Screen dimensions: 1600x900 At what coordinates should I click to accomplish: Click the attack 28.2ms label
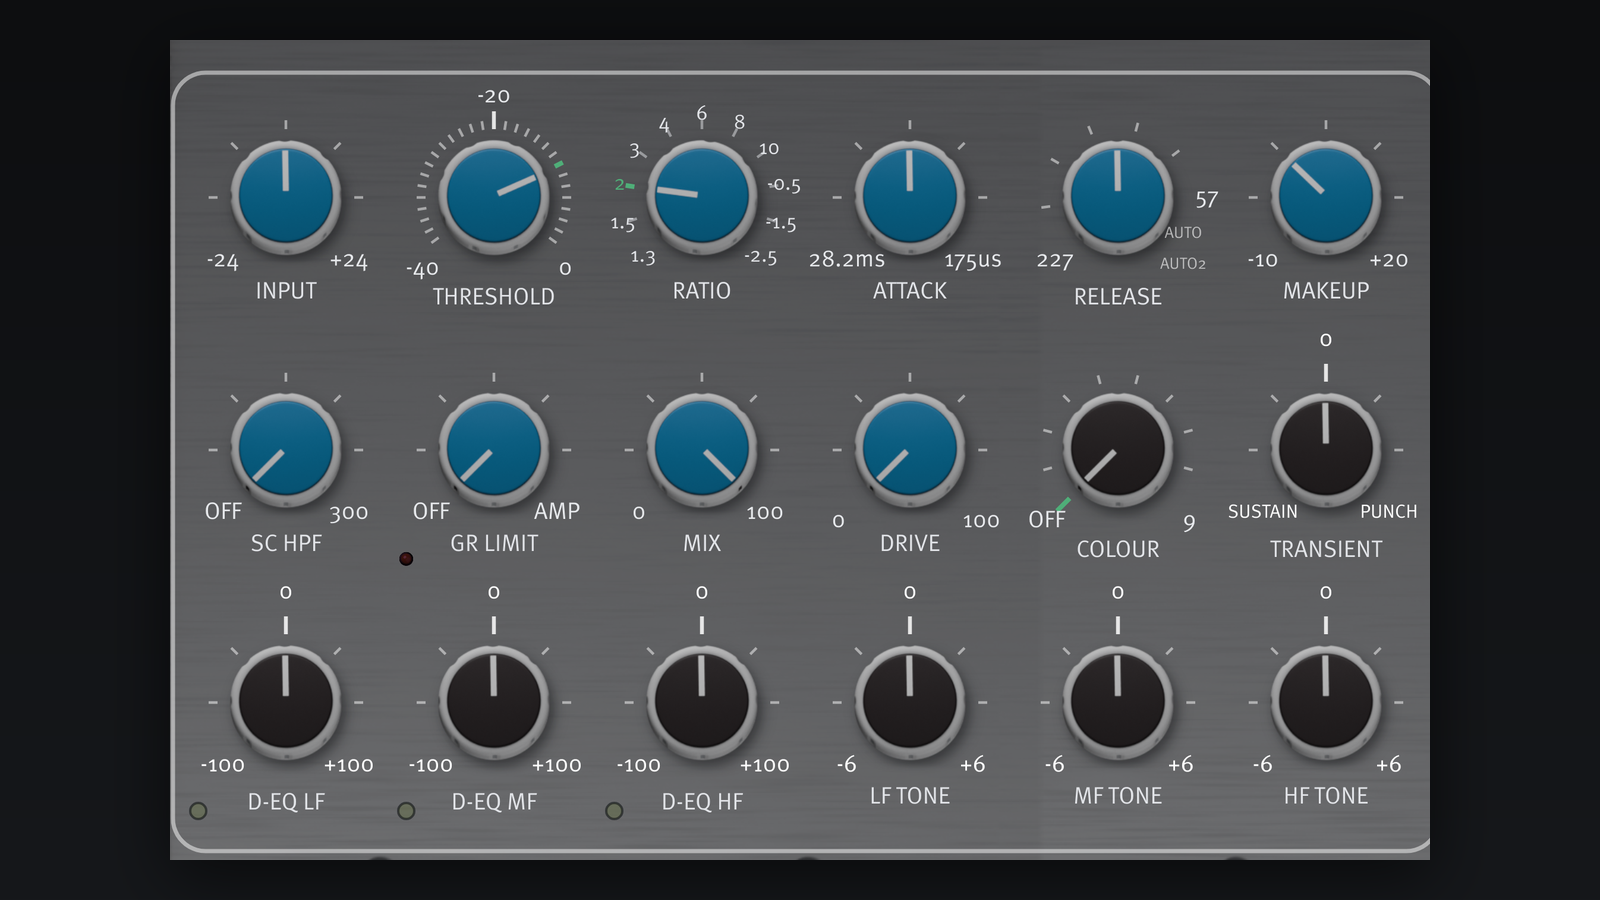(x=847, y=260)
